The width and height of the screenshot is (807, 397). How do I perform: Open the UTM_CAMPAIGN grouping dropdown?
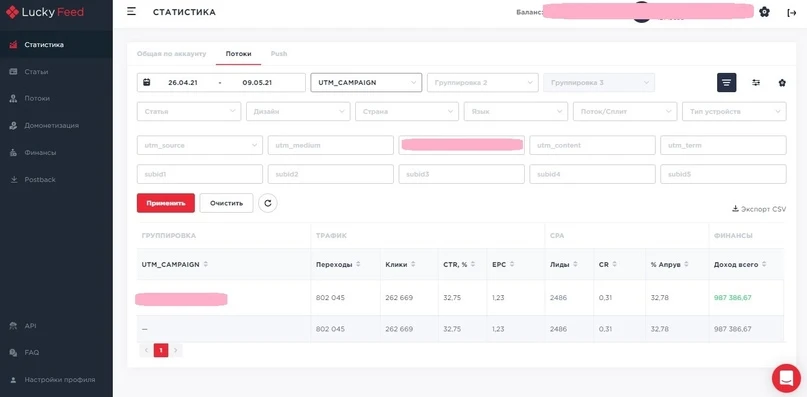coord(366,82)
